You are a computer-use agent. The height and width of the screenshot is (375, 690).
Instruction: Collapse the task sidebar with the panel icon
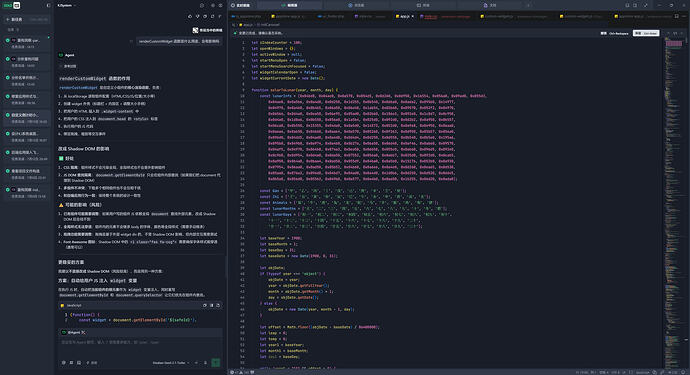48,5
